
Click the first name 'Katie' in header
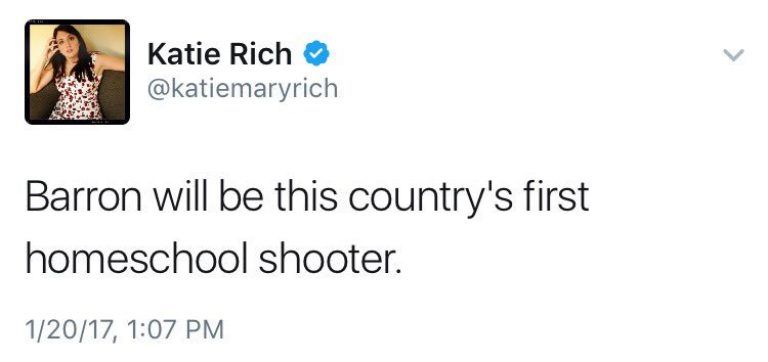point(185,53)
